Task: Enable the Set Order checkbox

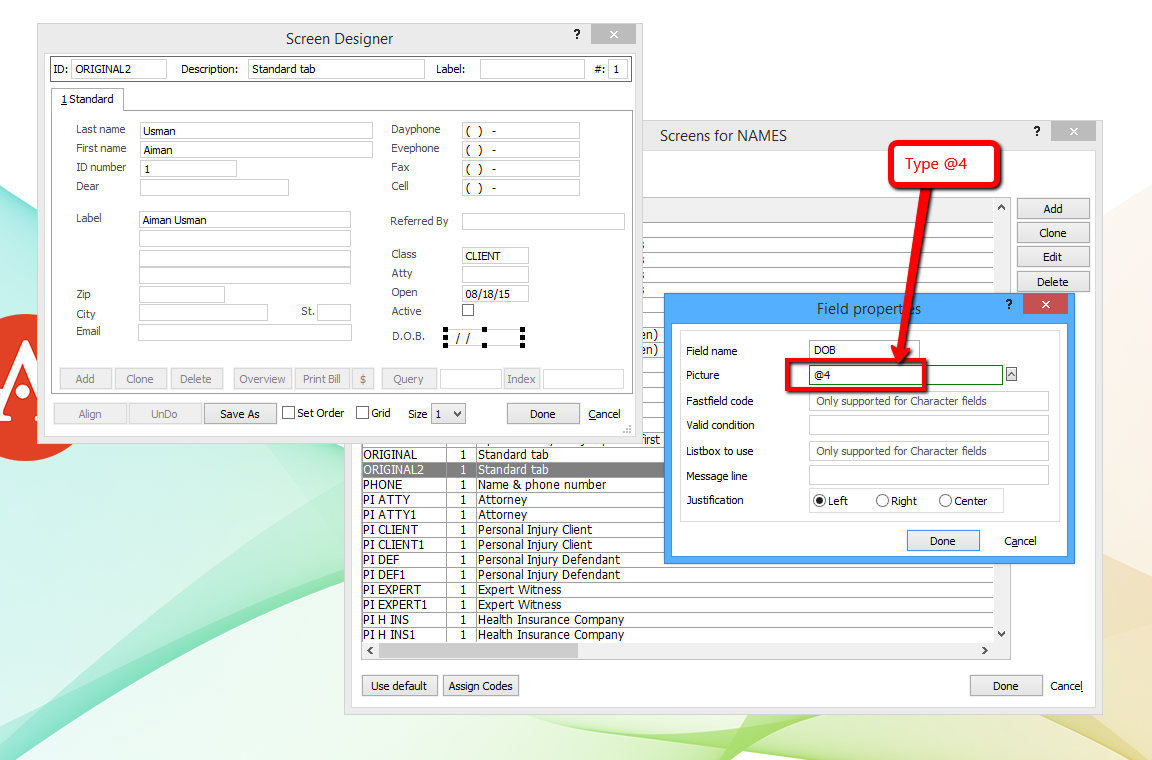Action: click(x=289, y=413)
